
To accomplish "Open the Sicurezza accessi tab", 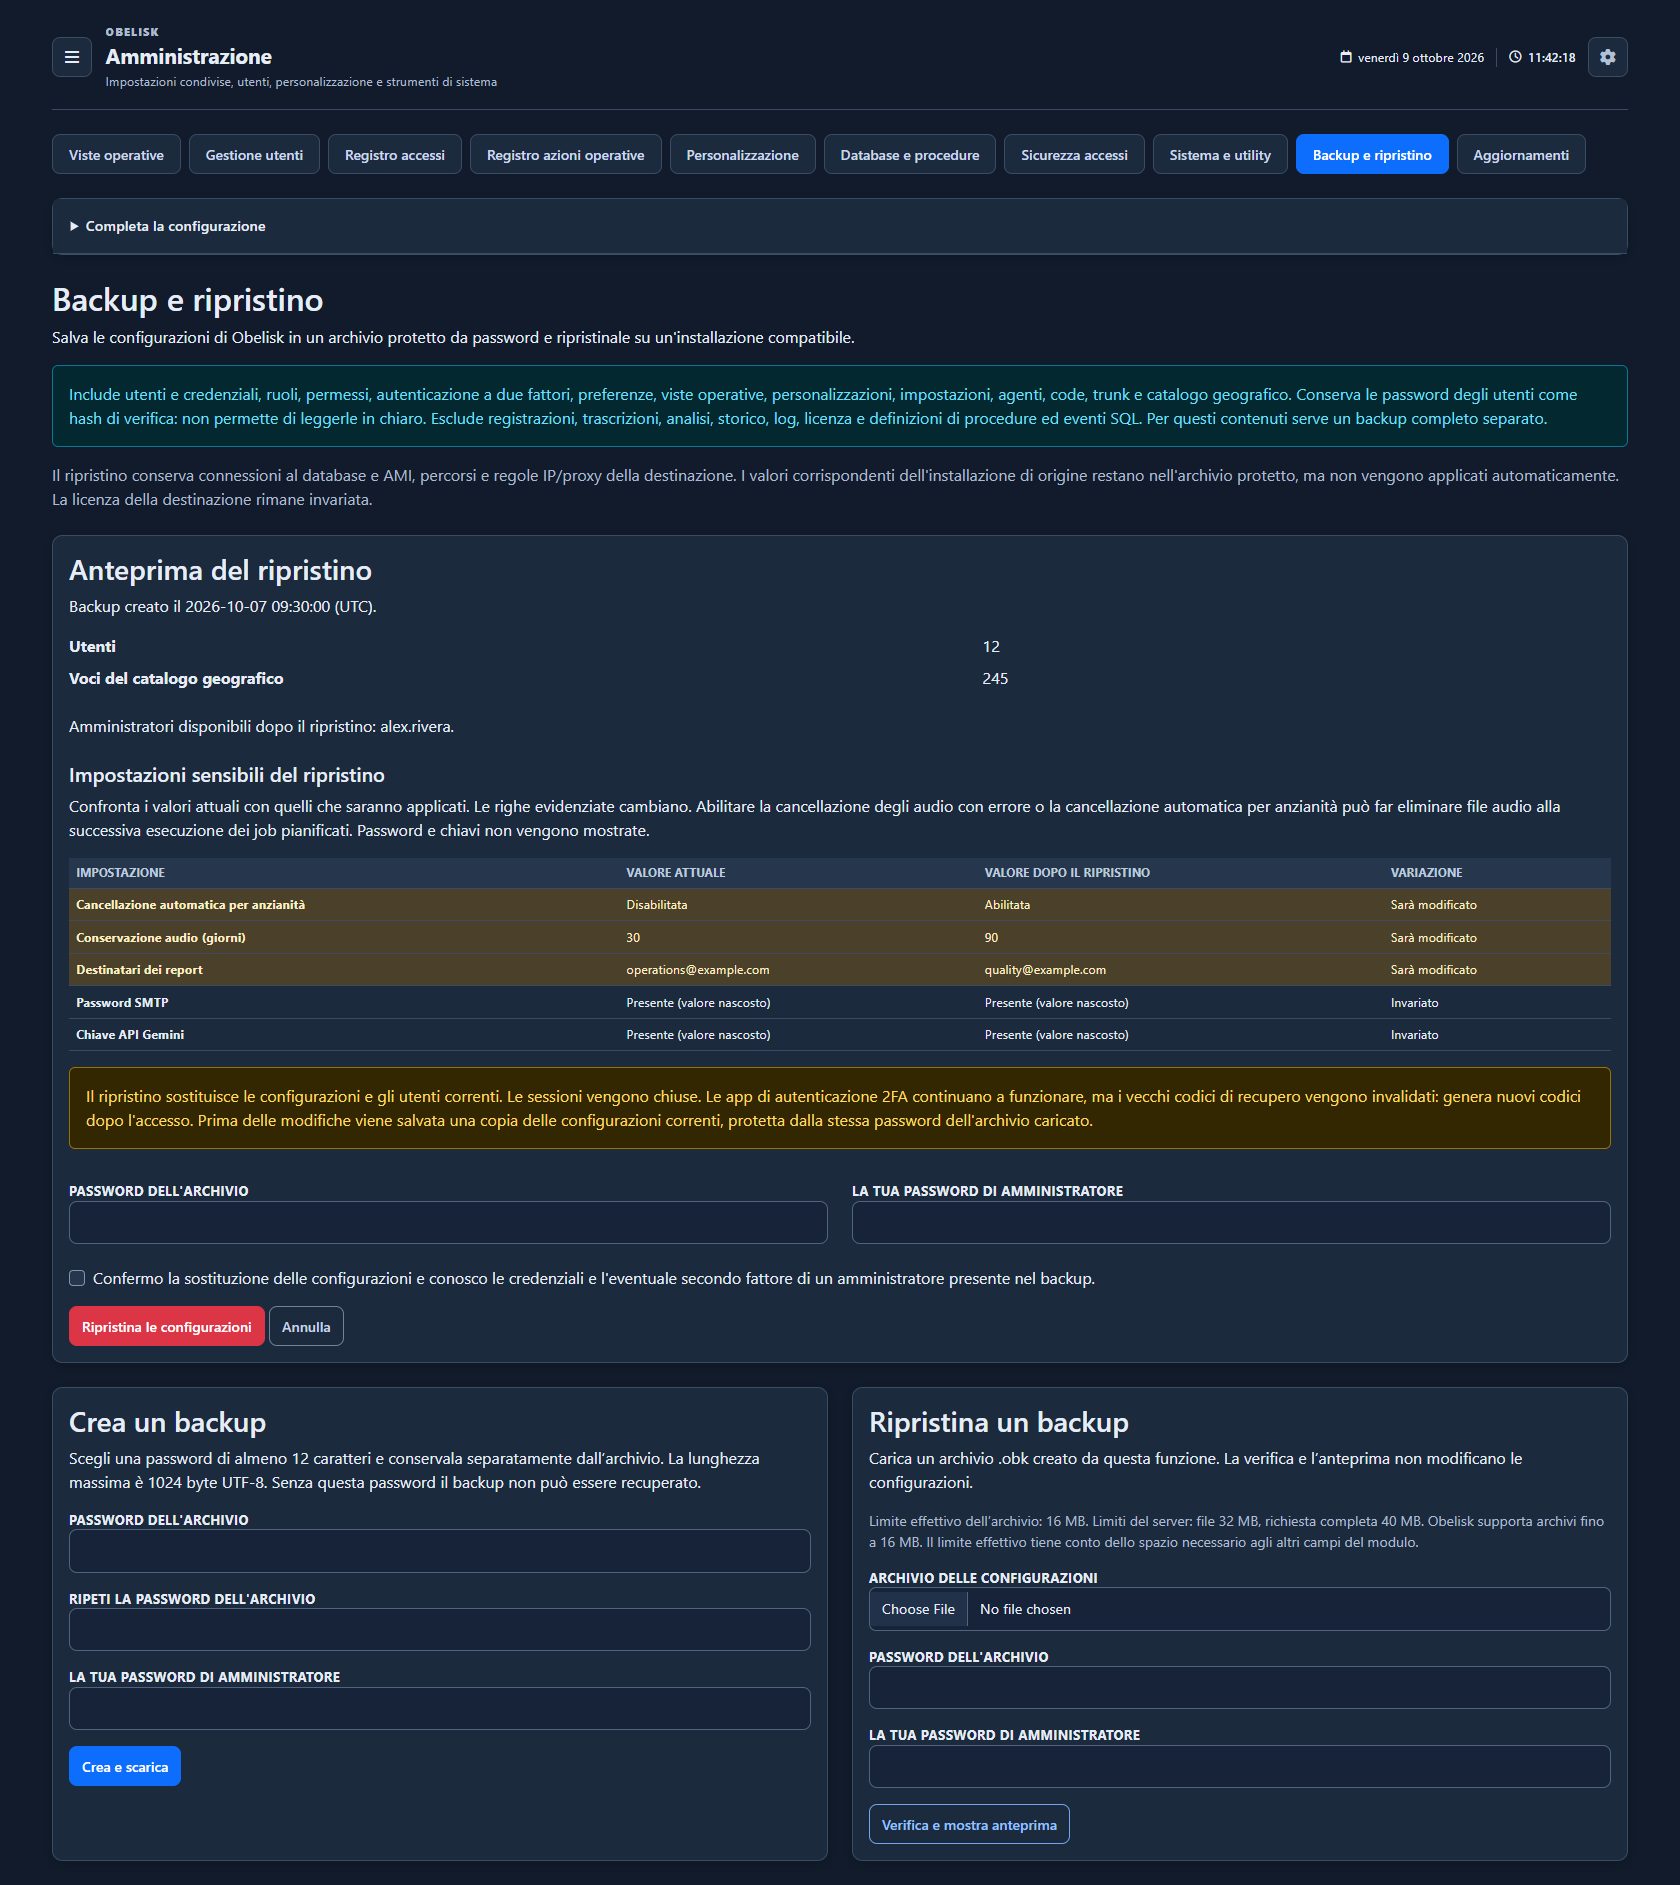I will tap(1074, 154).
